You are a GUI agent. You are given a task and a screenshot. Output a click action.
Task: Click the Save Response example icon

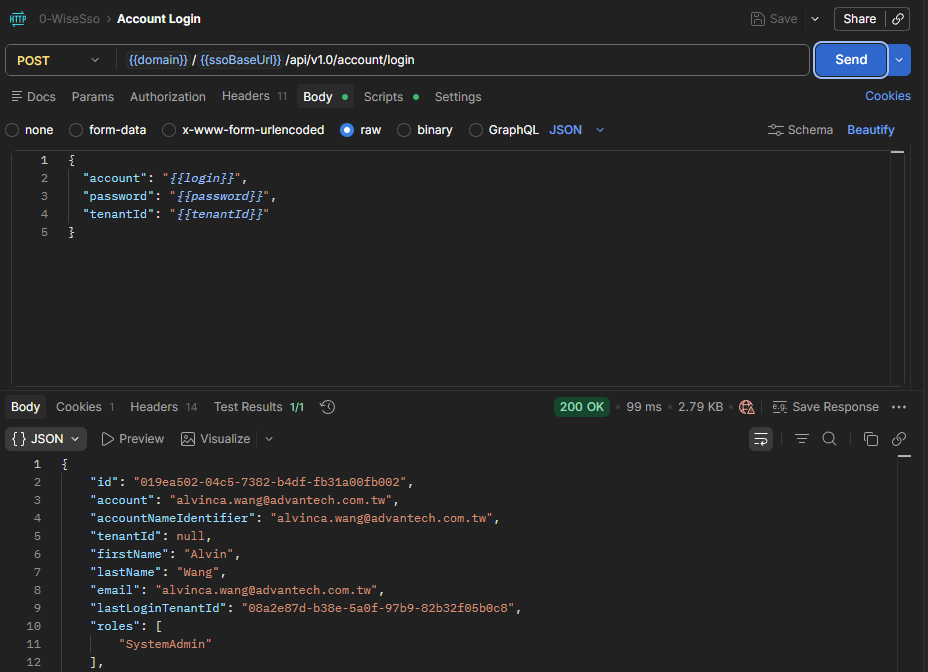(x=779, y=407)
